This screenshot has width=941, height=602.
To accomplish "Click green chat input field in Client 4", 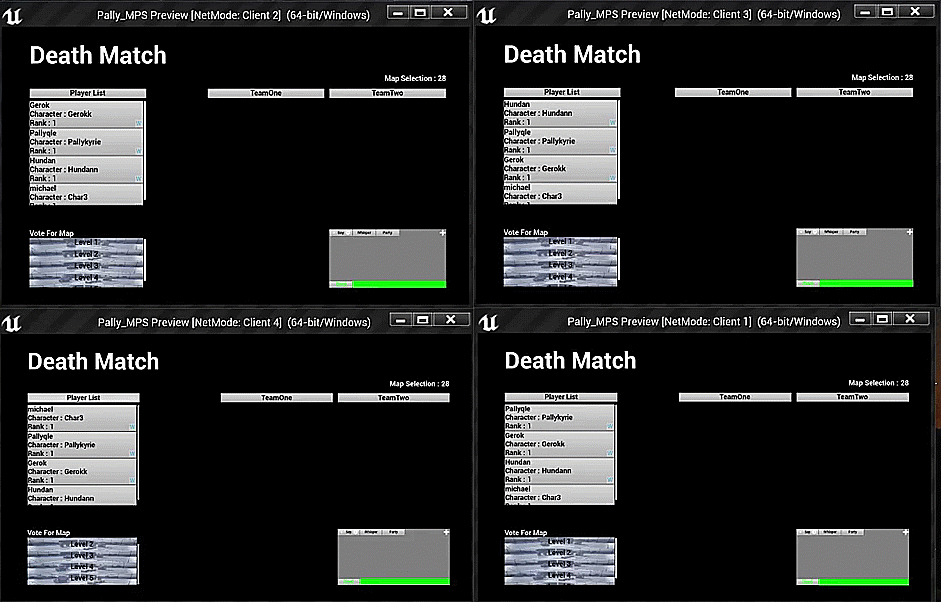I will (404, 582).
